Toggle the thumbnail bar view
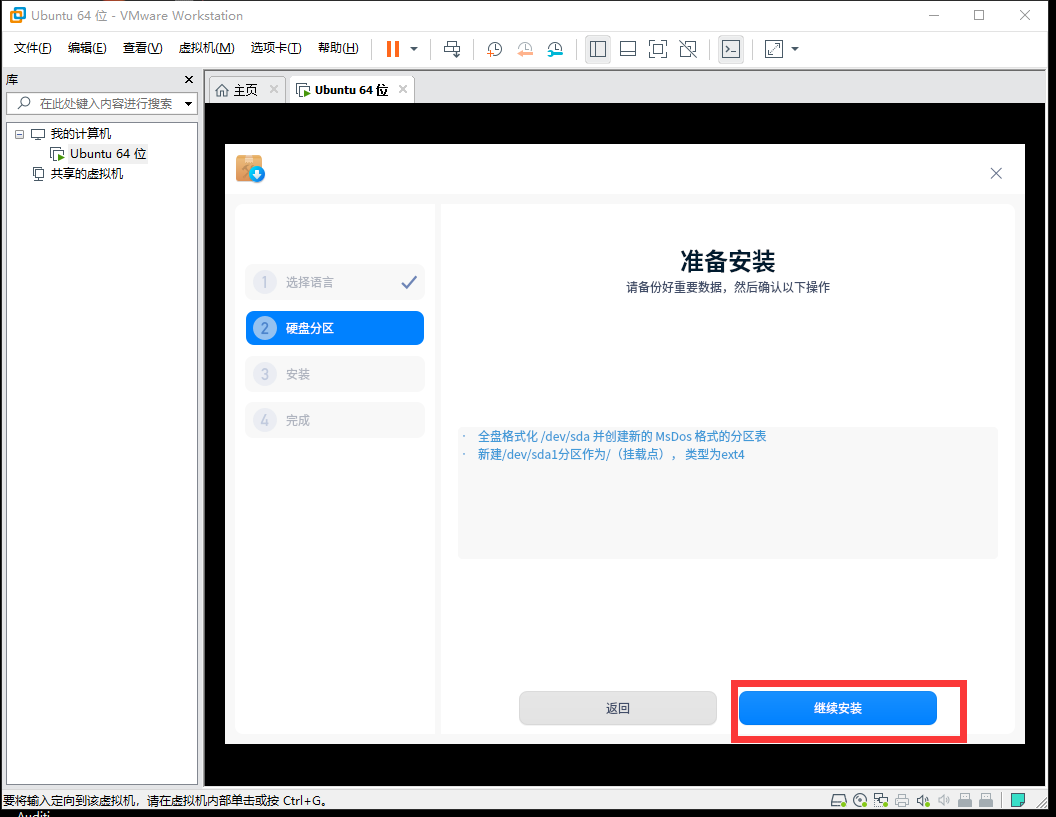This screenshot has width=1056, height=817. 628,48
